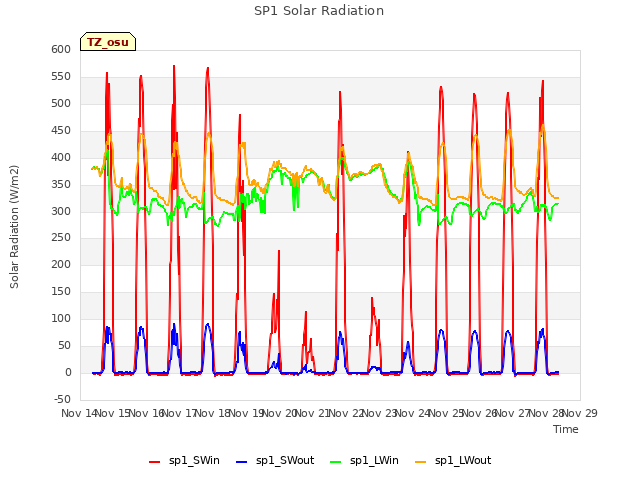Click the 150 y-axis tick label

[61, 291]
